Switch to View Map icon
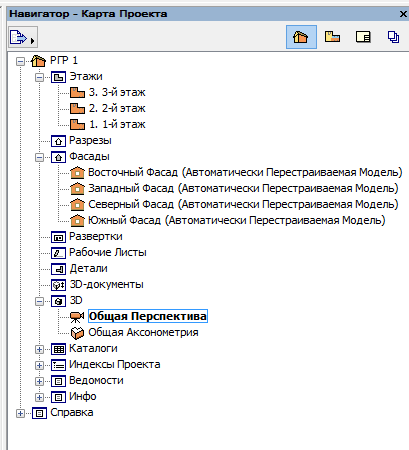 point(332,37)
